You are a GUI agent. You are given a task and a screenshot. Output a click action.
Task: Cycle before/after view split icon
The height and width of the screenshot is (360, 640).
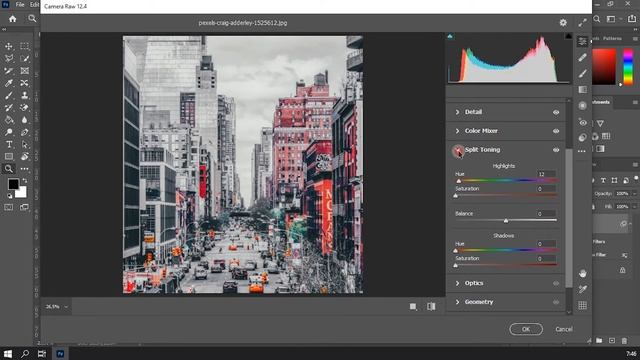(x=431, y=307)
